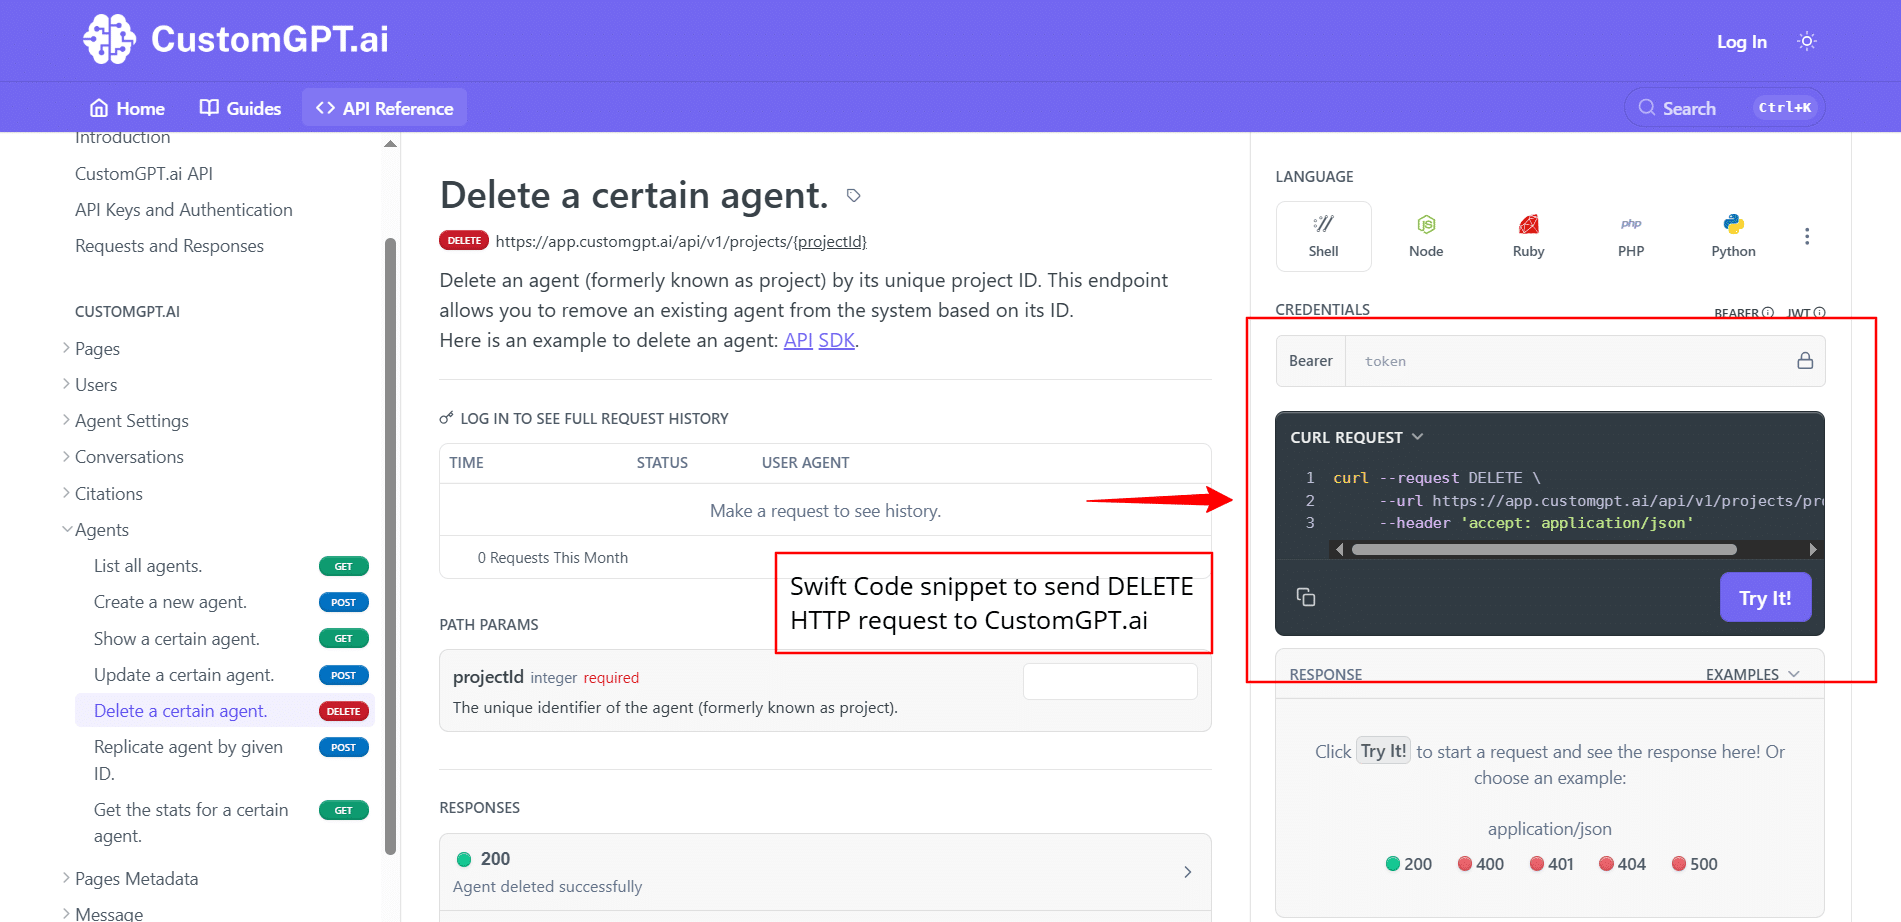Select the 500 response example
This screenshot has width=1901, height=922.
click(x=1694, y=864)
